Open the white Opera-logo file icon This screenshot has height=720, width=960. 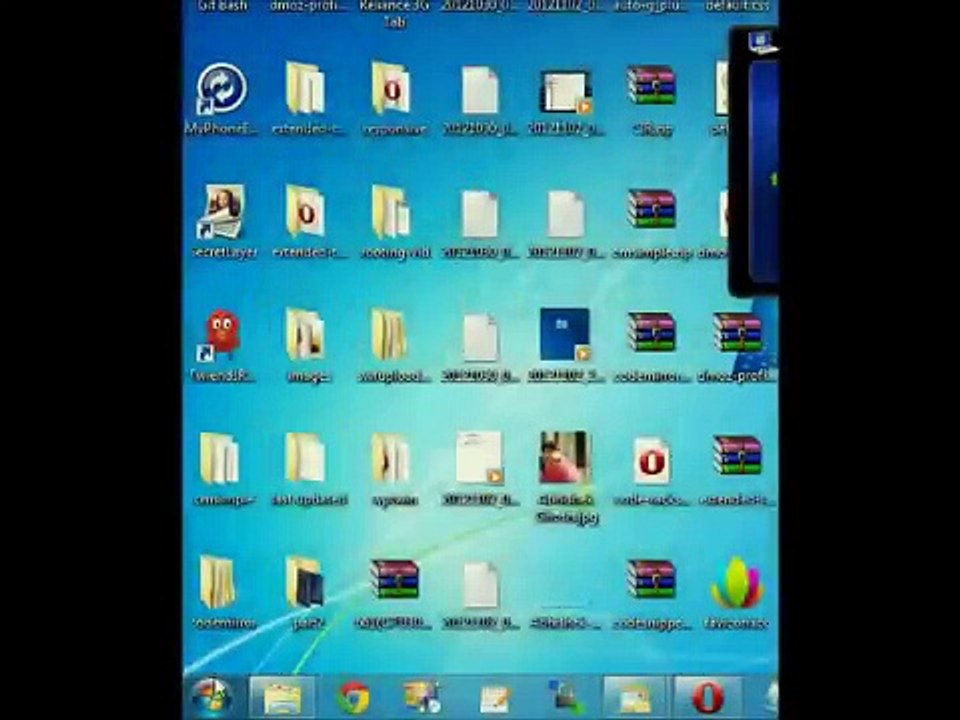tap(651, 460)
